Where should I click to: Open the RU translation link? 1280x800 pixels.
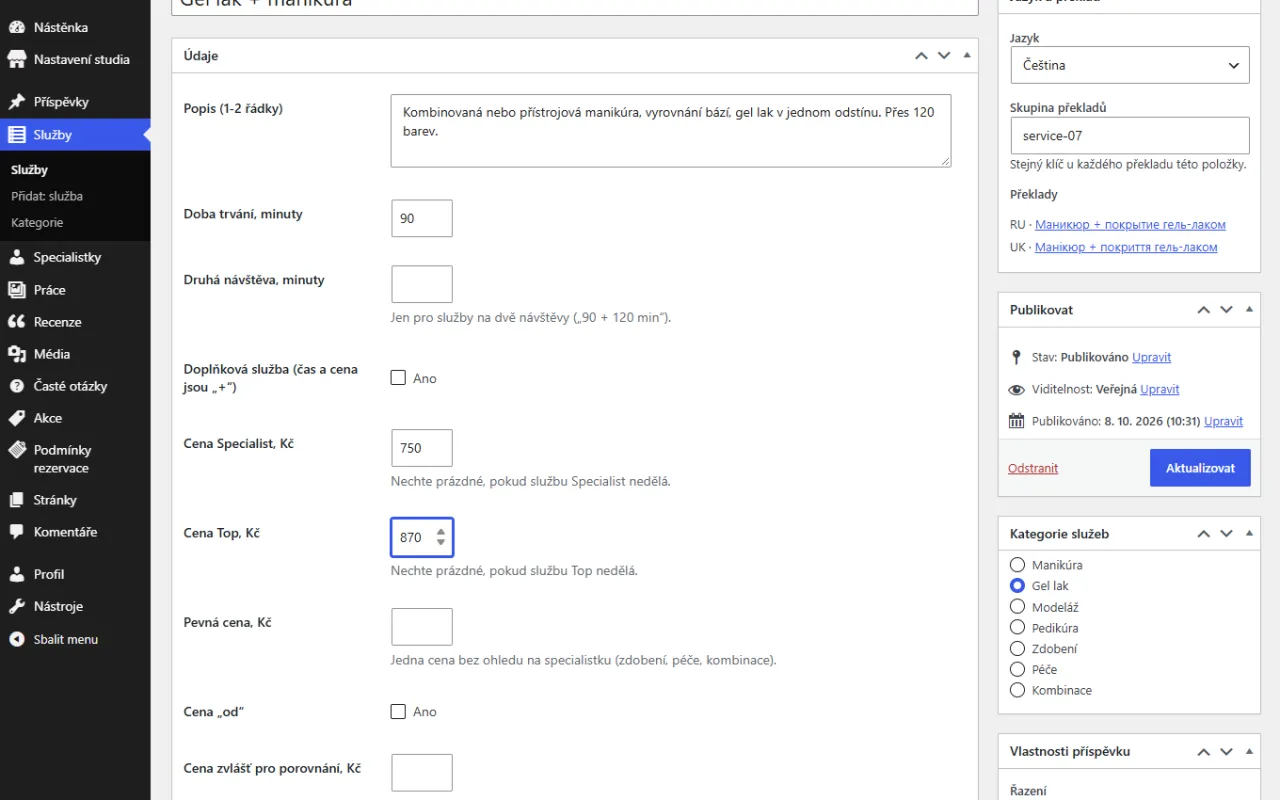pos(1130,225)
